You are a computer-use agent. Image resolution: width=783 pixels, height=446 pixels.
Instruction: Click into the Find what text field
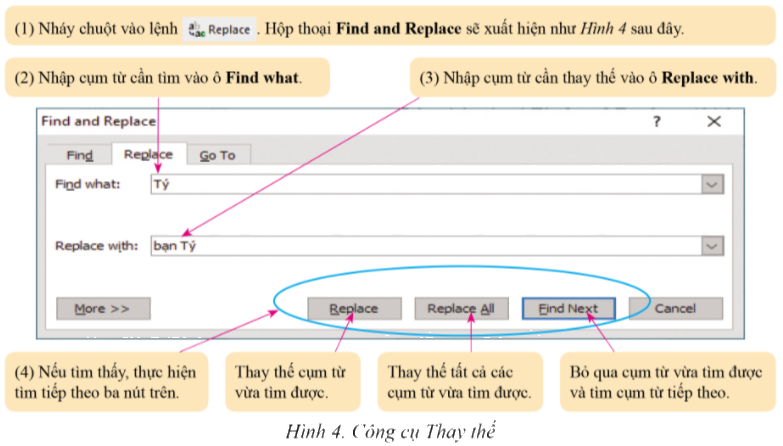click(426, 184)
